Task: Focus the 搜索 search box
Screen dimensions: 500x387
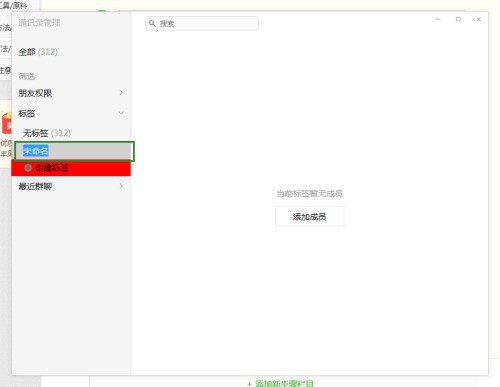Action: point(202,23)
